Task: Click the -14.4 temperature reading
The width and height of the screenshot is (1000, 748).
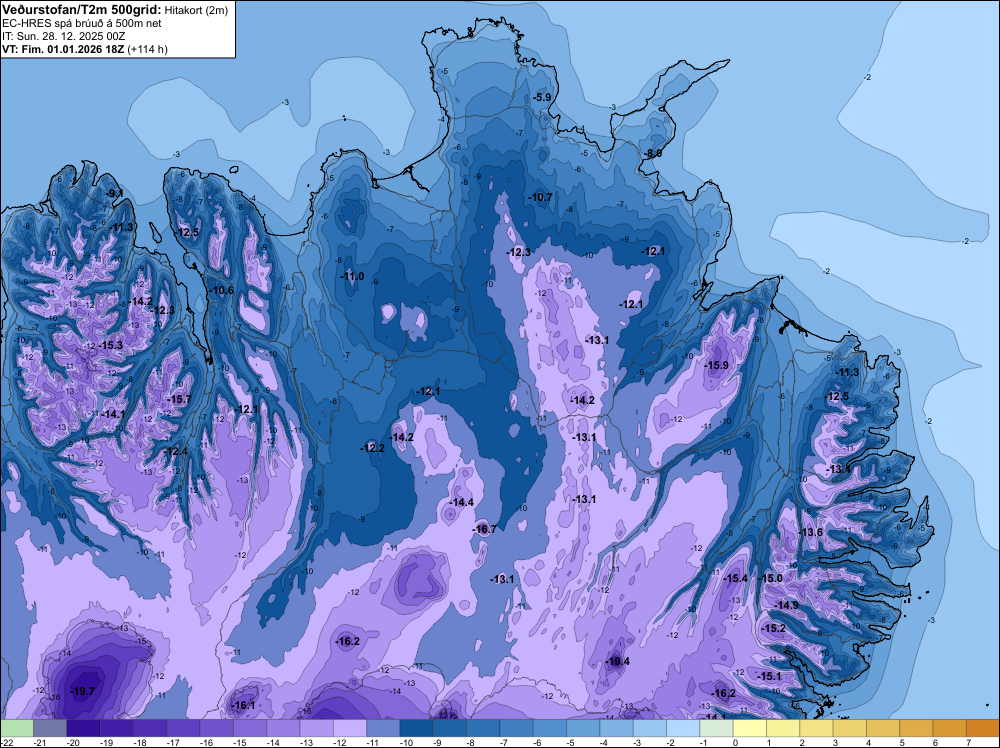Action: (x=461, y=502)
